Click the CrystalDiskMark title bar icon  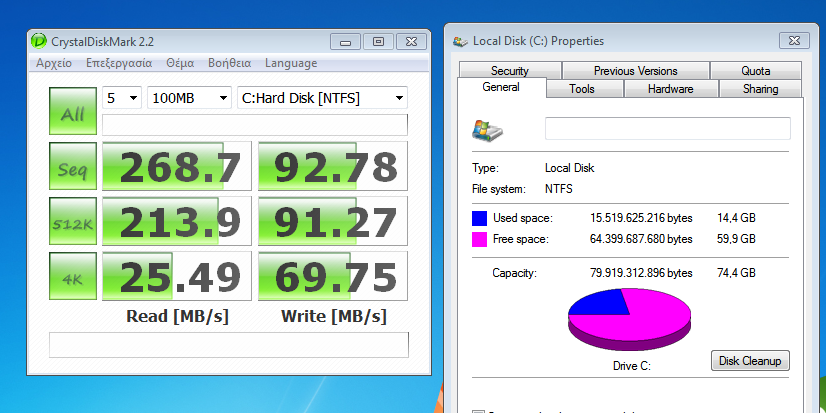point(39,41)
